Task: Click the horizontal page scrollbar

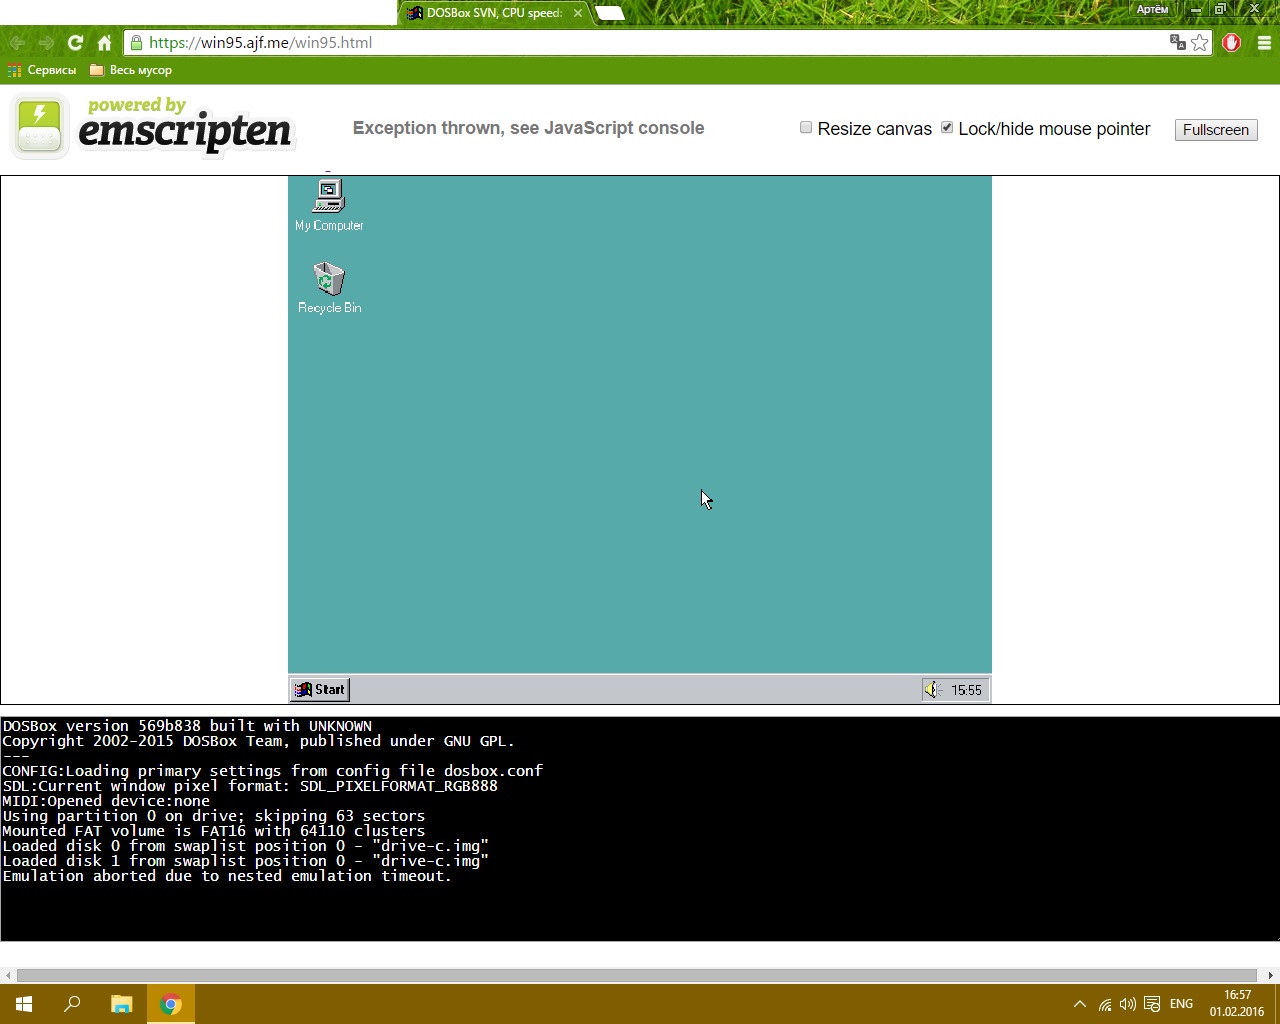Action: [637, 975]
